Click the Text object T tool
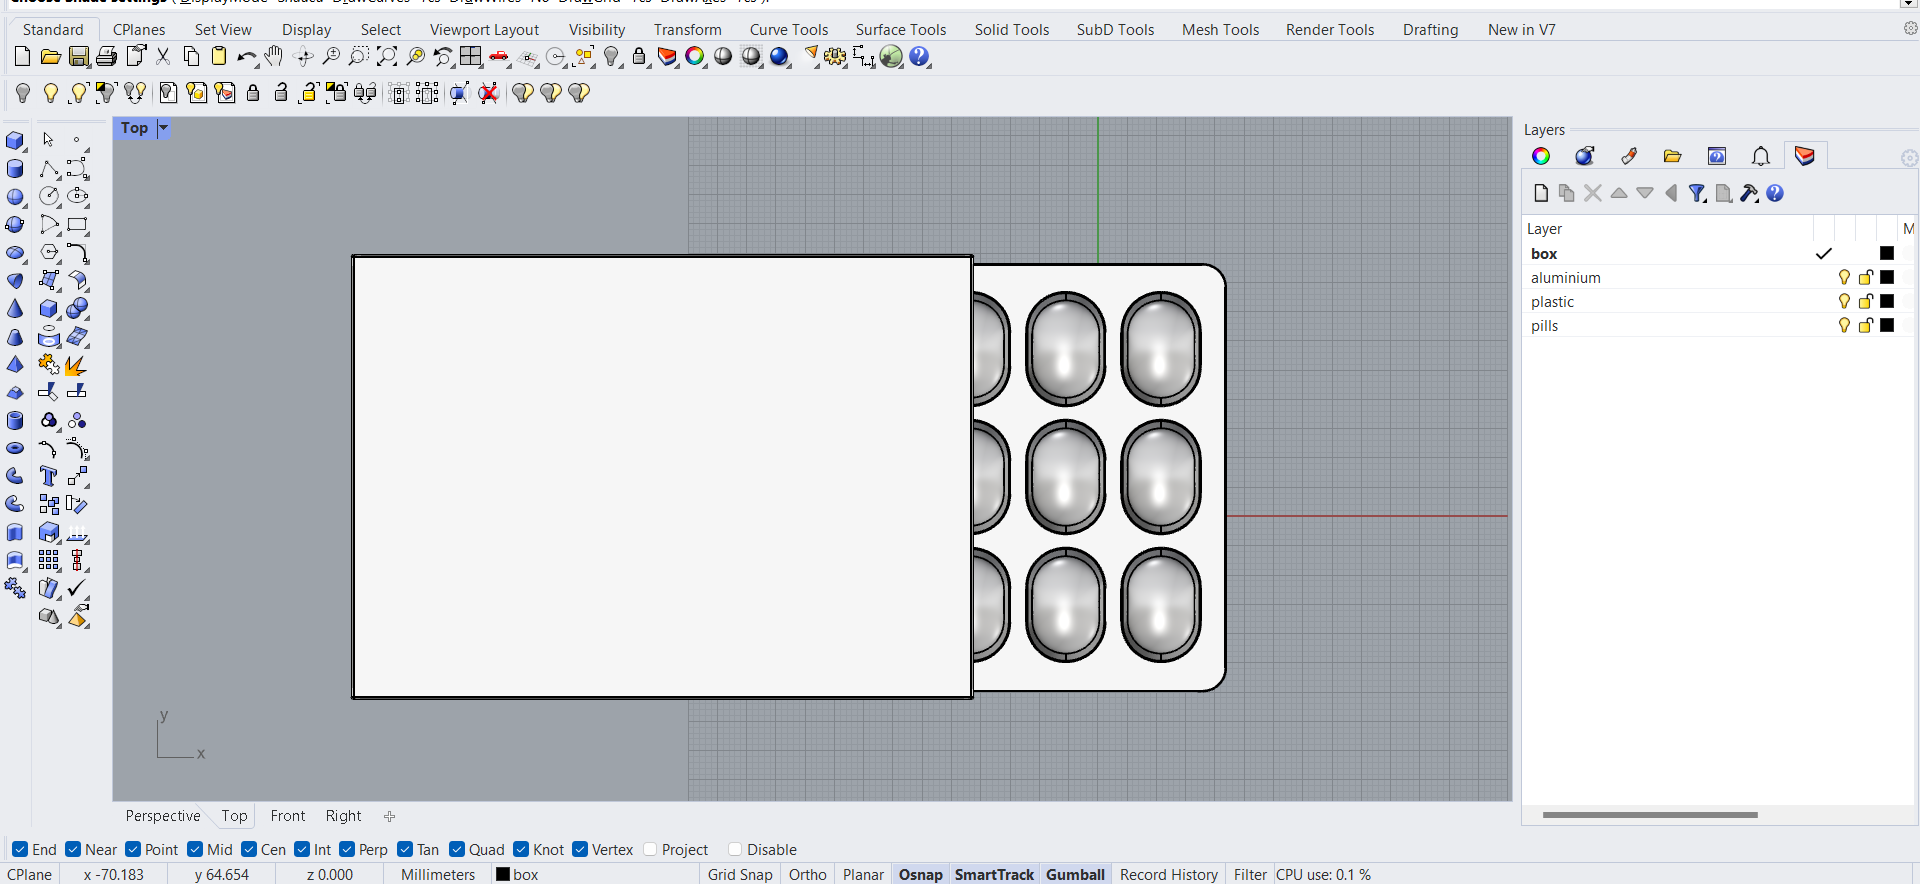1920x884 pixels. [48, 476]
